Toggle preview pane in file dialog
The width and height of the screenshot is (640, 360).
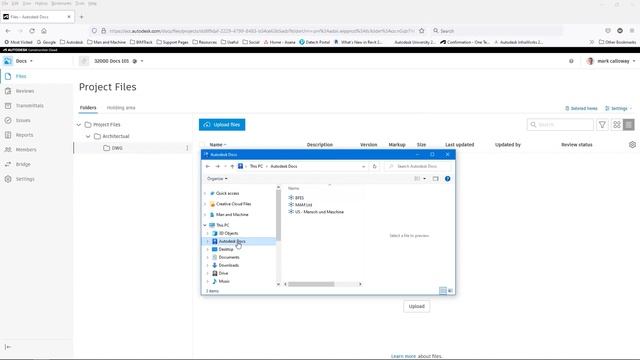[436, 179]
